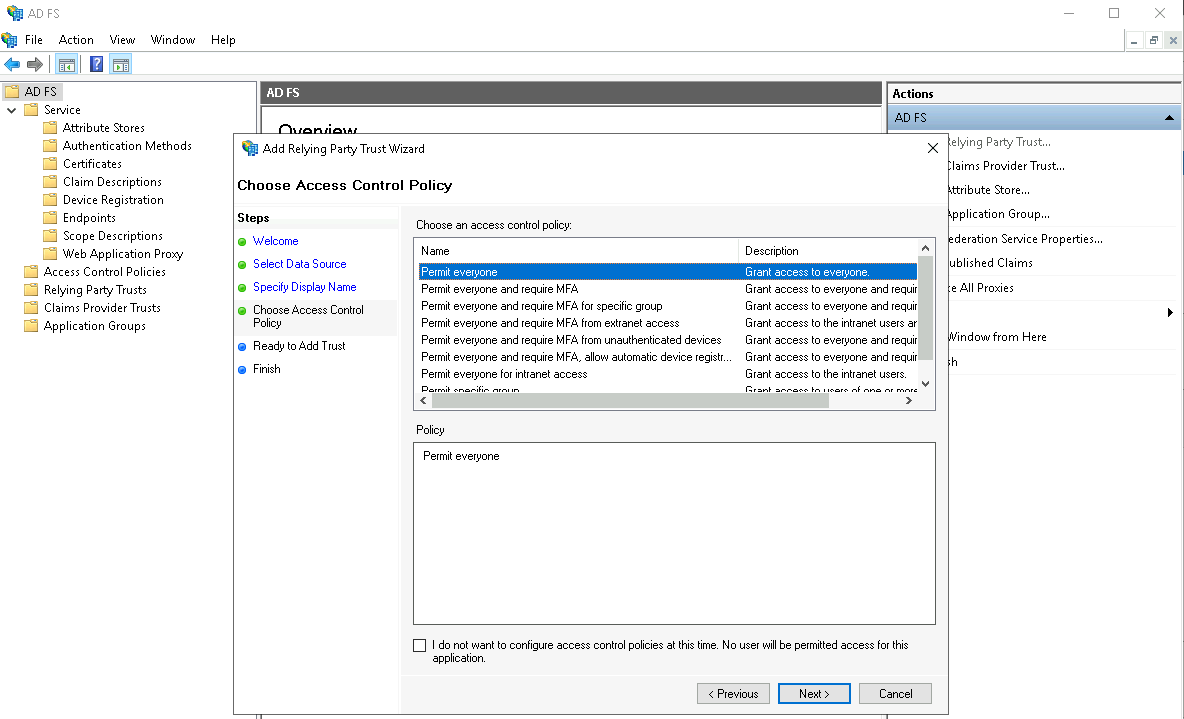The image size is (1184, 719).
Task: Click the Application Groups folder icon
Action: point(31,326)
